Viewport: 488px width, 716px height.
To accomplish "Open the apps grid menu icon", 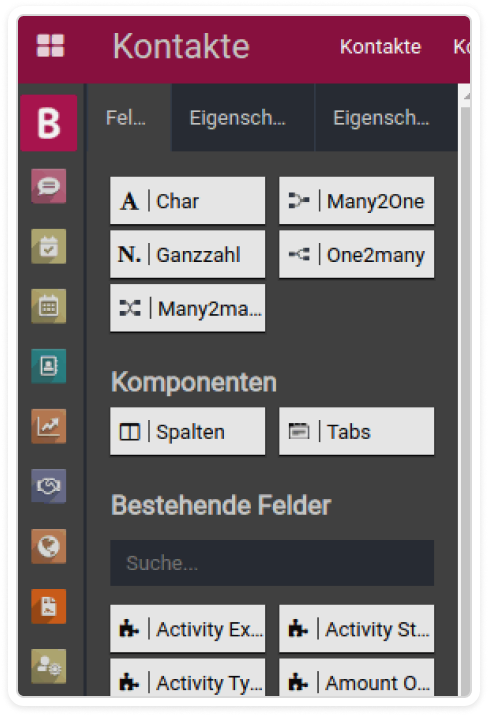I will tap(50, 46).
